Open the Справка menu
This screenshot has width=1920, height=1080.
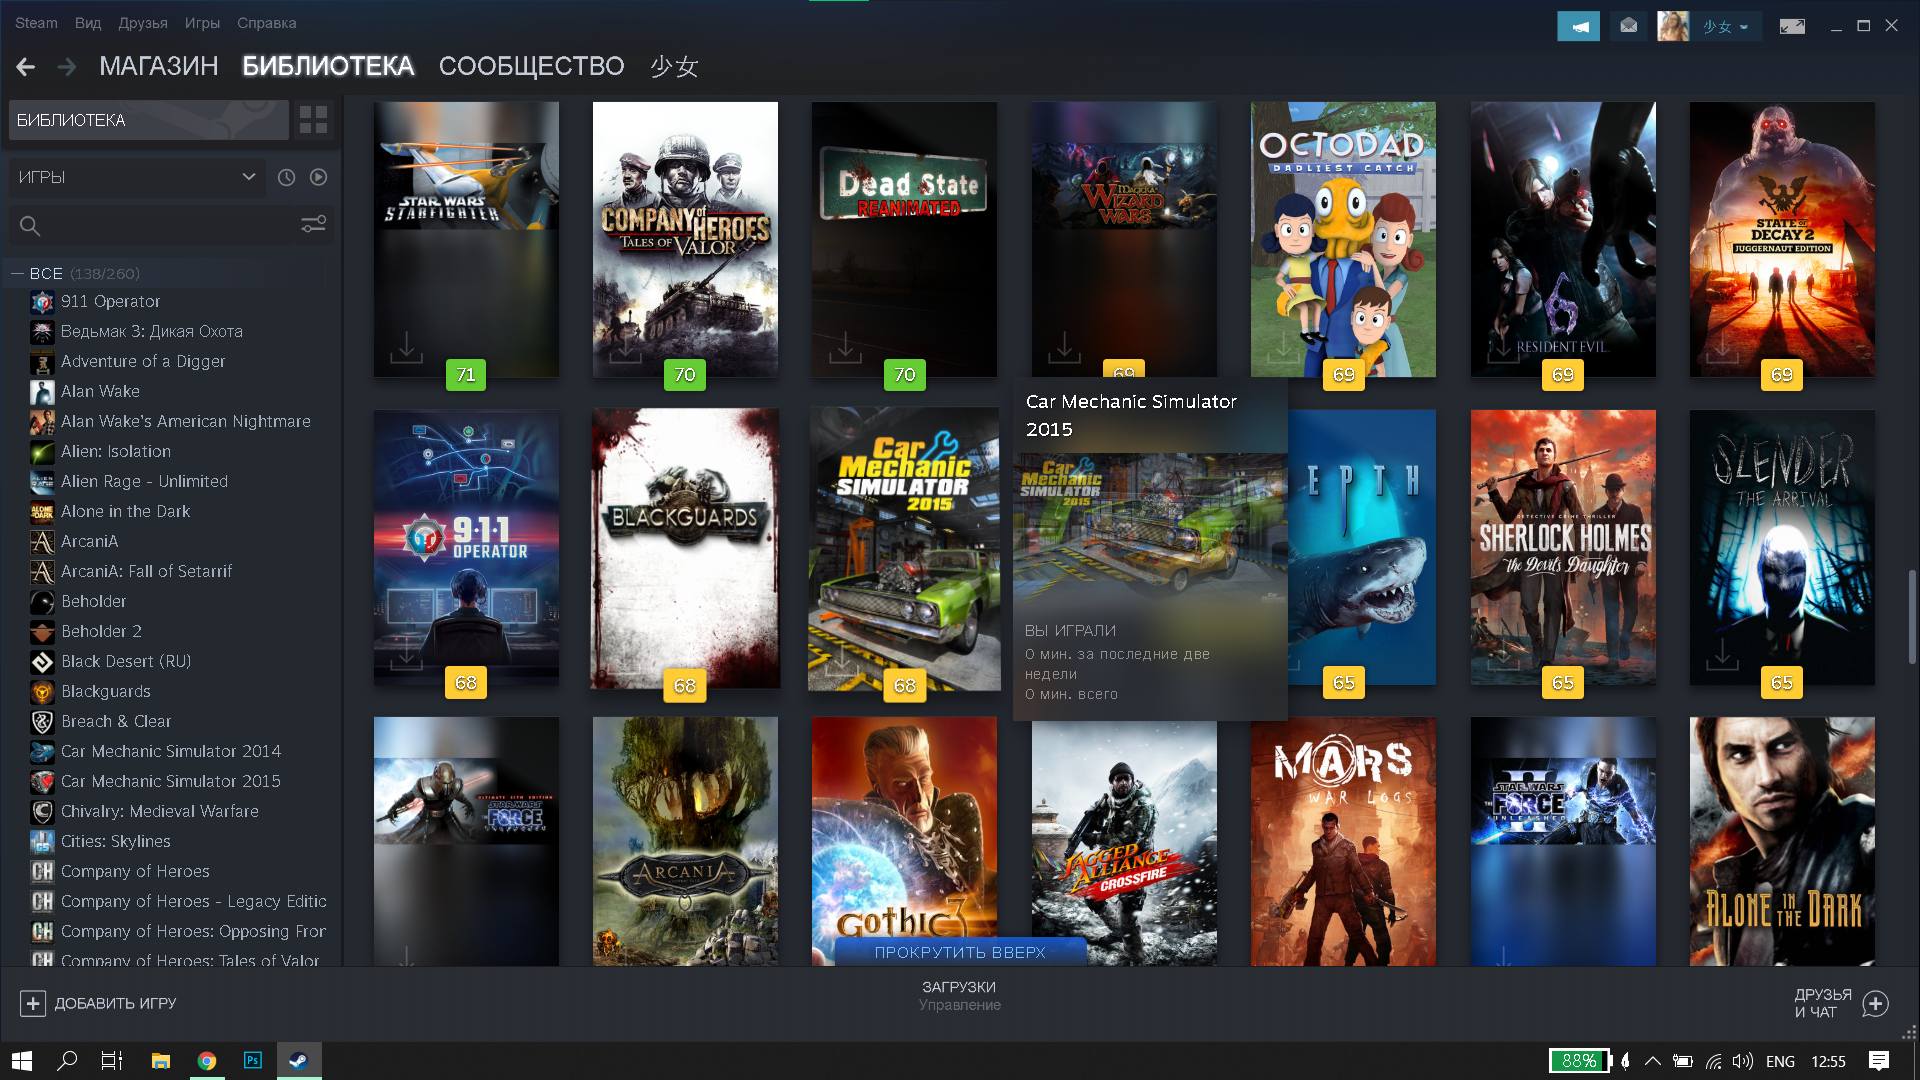pos(266,23)
